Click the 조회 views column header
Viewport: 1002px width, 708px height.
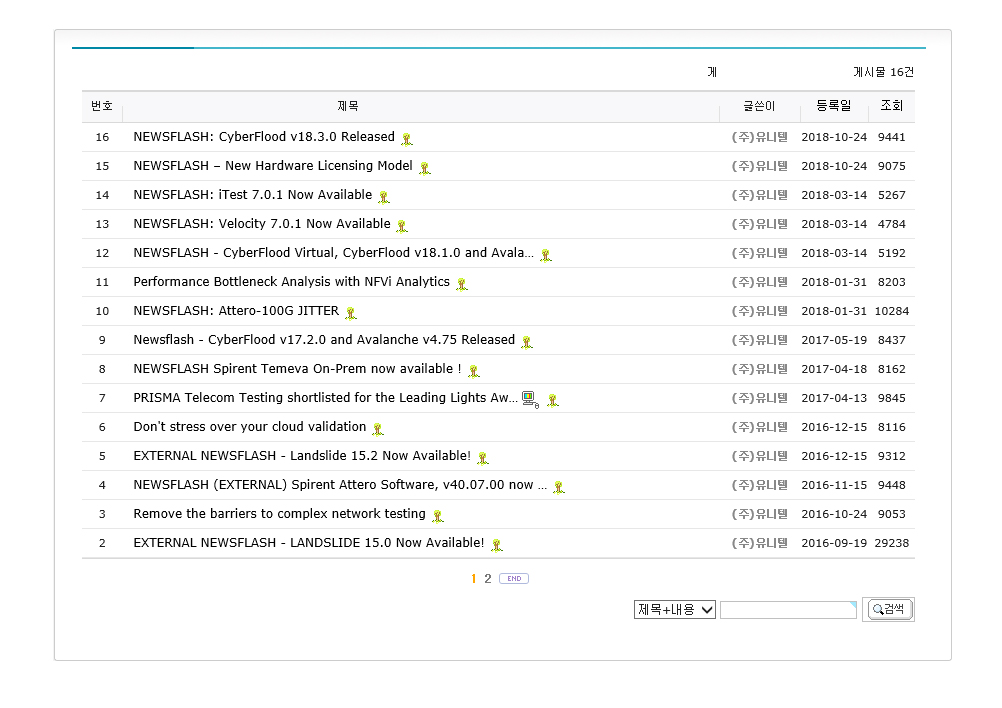click(x=891, y=106)
